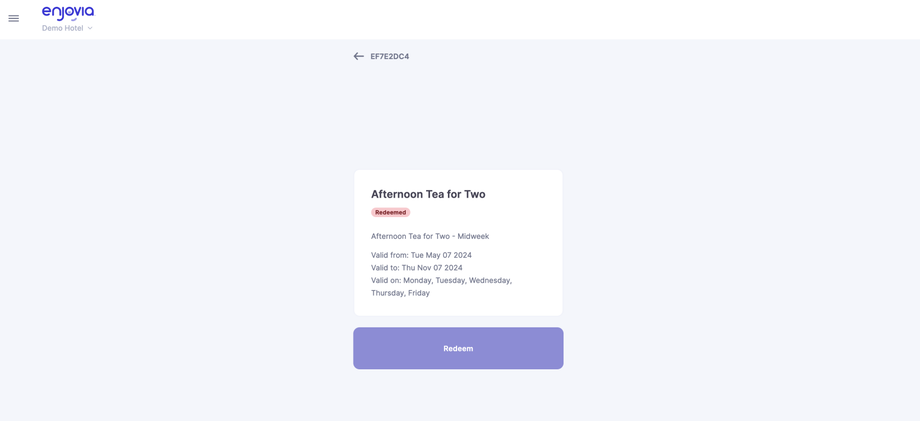Click the Thursday, Friday text line
The width and height of the screenshot is (920, 421).
coord(400,293)
